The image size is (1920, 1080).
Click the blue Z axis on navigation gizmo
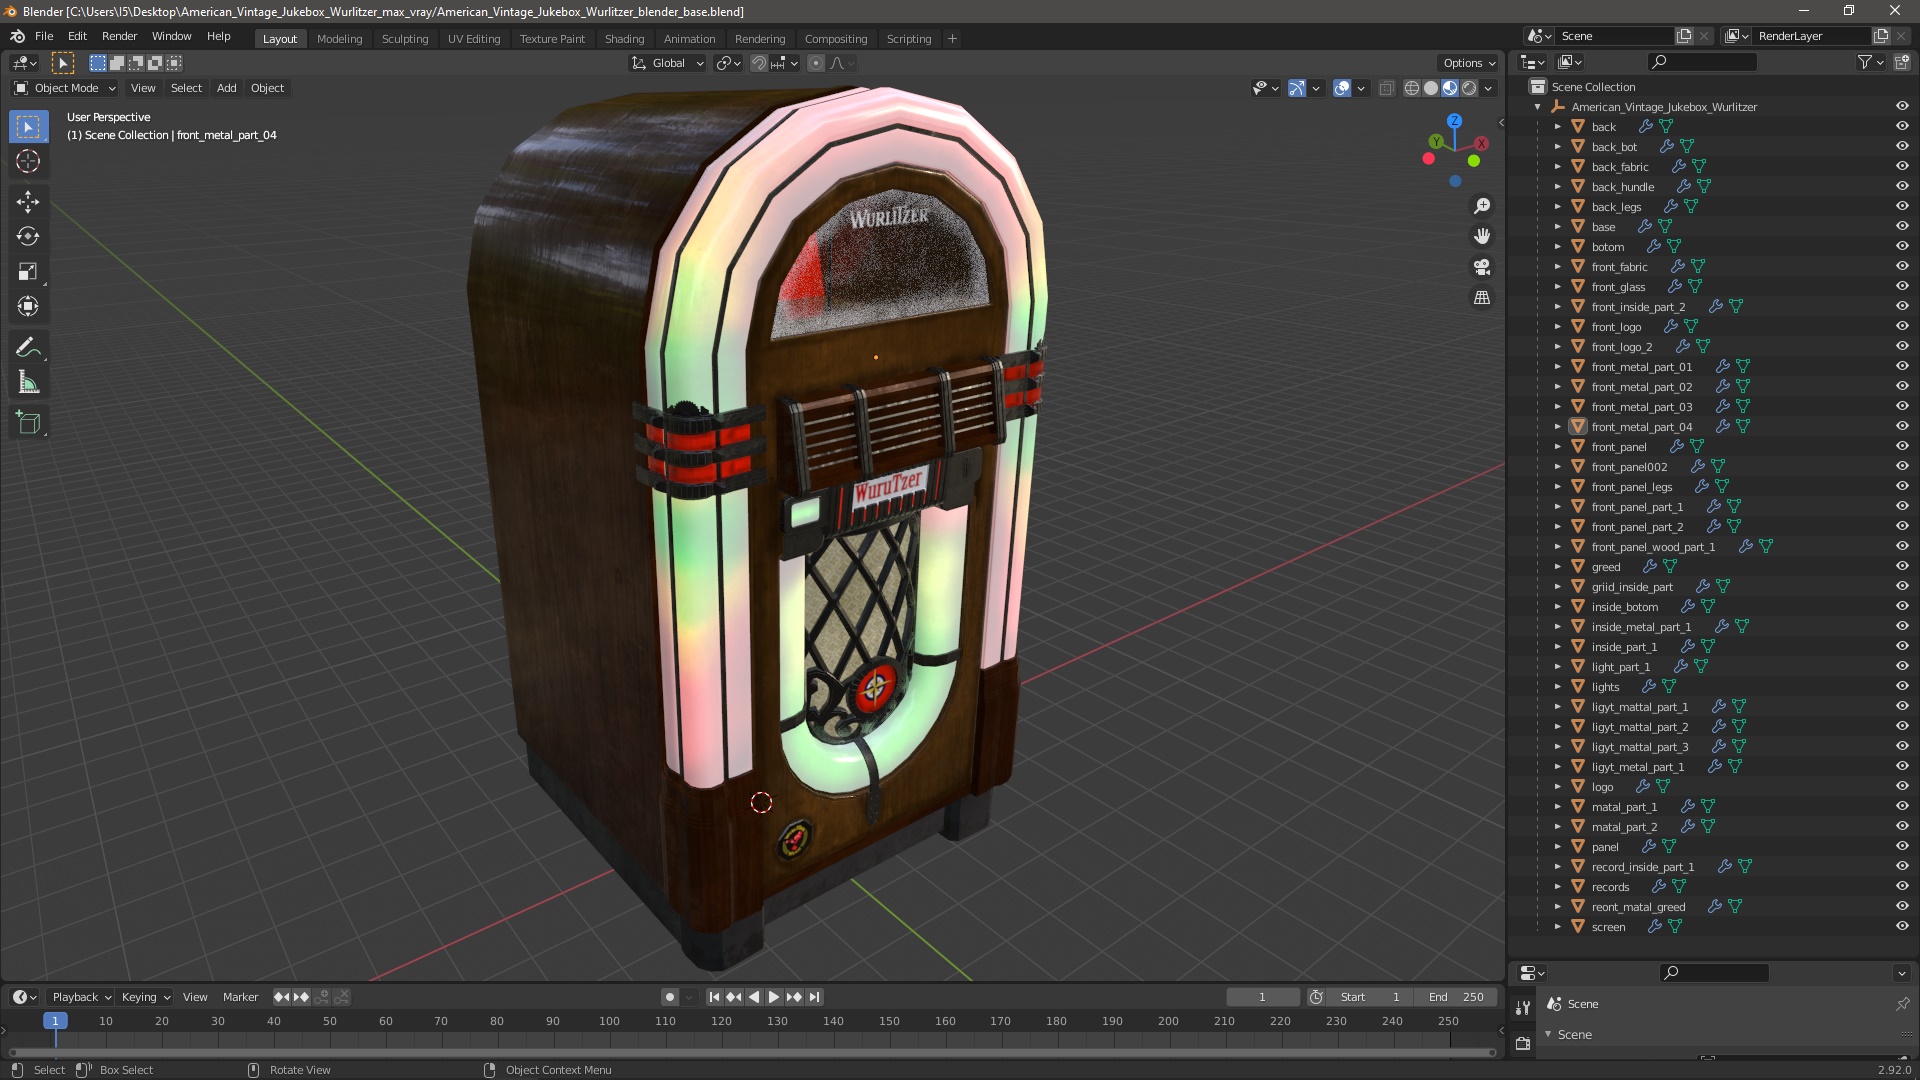(1454, 120)
